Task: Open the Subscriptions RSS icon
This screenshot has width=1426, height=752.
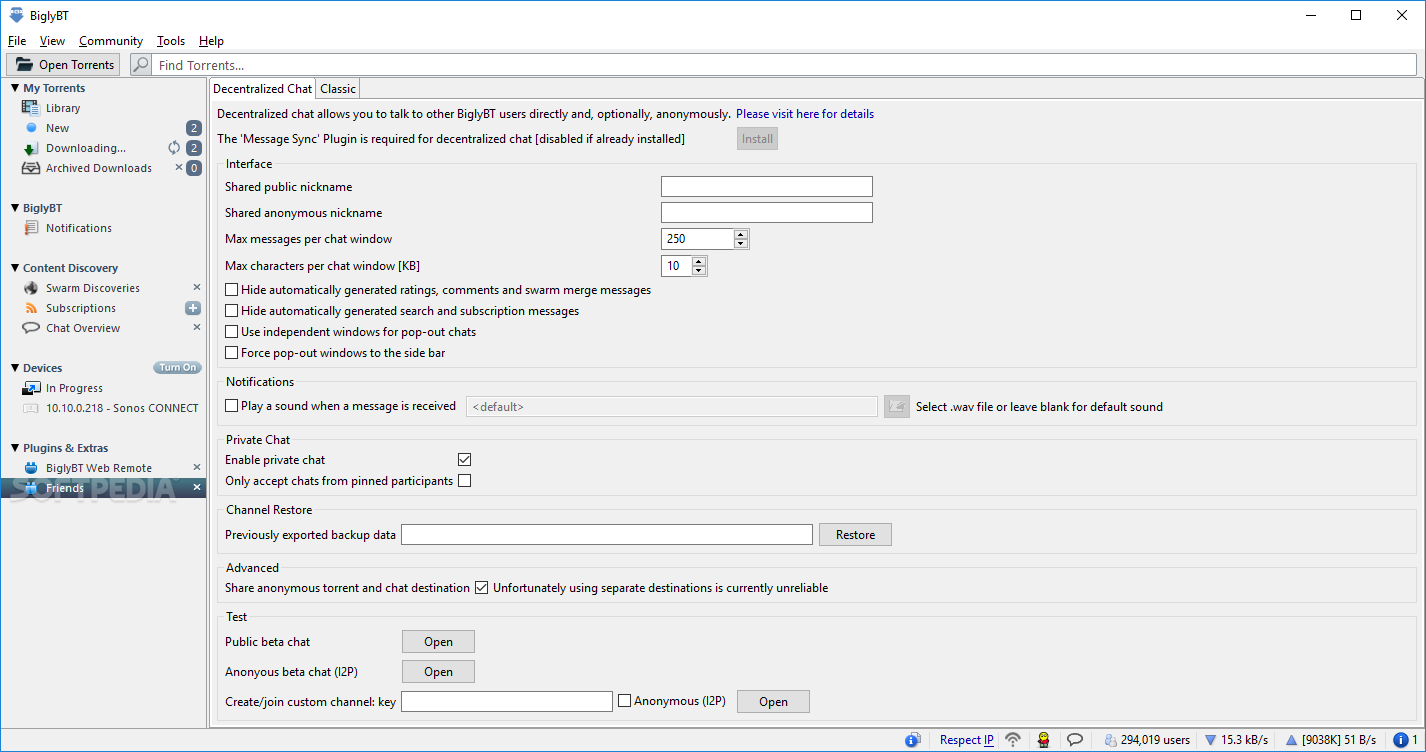Action: pos(30,308)
